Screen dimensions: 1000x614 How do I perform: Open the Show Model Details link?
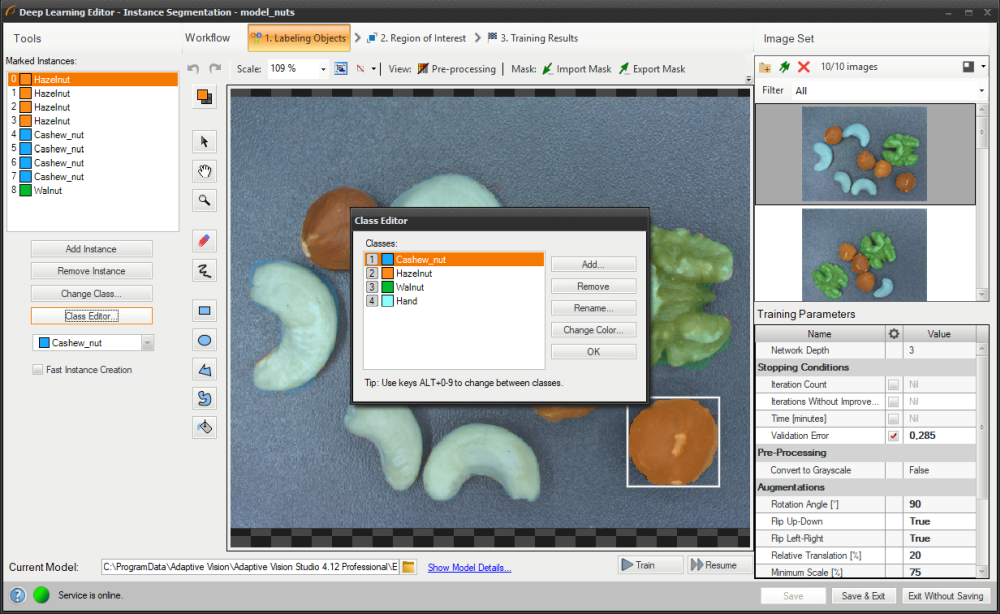(x=469, y=568)
